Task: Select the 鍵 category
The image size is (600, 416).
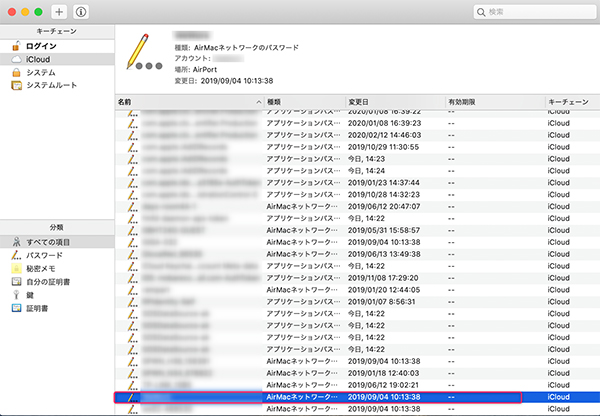Action: click(30, 294)
